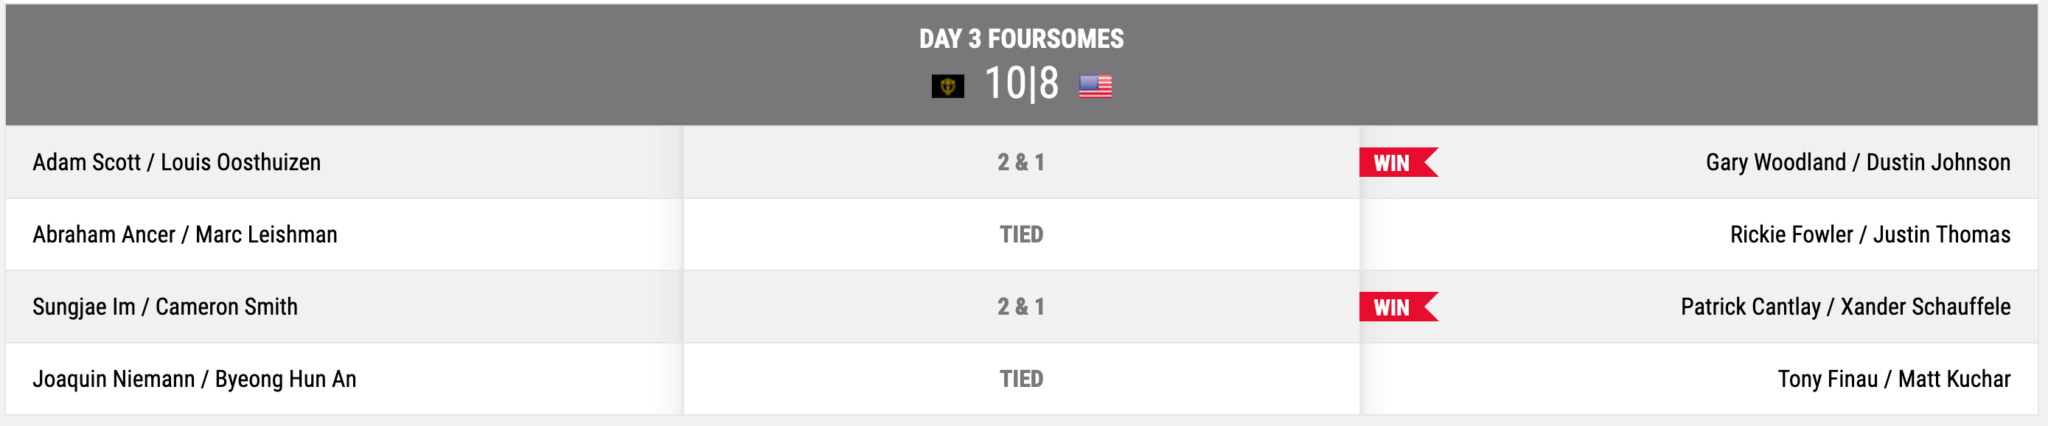The width and height of the screenshot is (2048, 426).
Task: Click the WIN badge for Woodland / Johnson
Action: pyautogui.click(x=1398, y=163)
